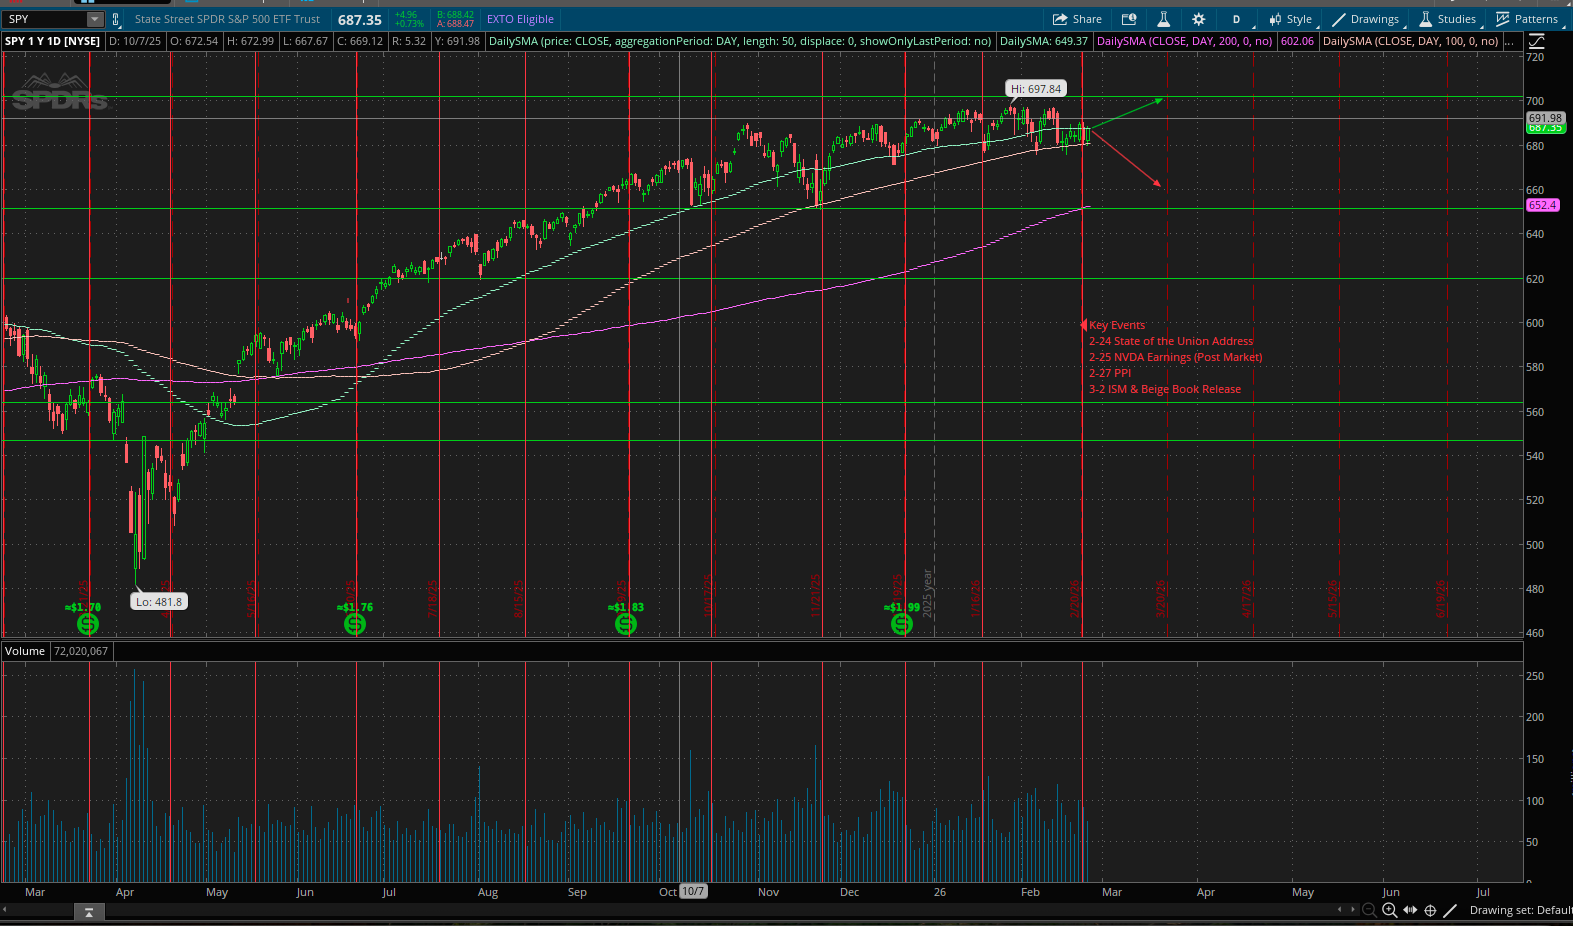Screen dimensions: 1573x926
Task: Click the Volume label in lower panel
Action: coord(25,651)
